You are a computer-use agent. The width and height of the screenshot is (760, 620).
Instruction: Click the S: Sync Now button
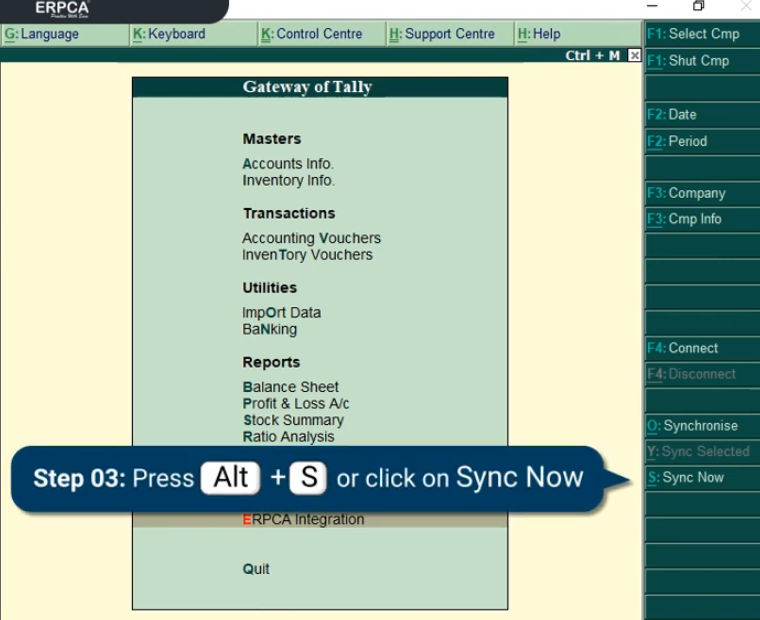pyautogui.click(x=702, y=477)
